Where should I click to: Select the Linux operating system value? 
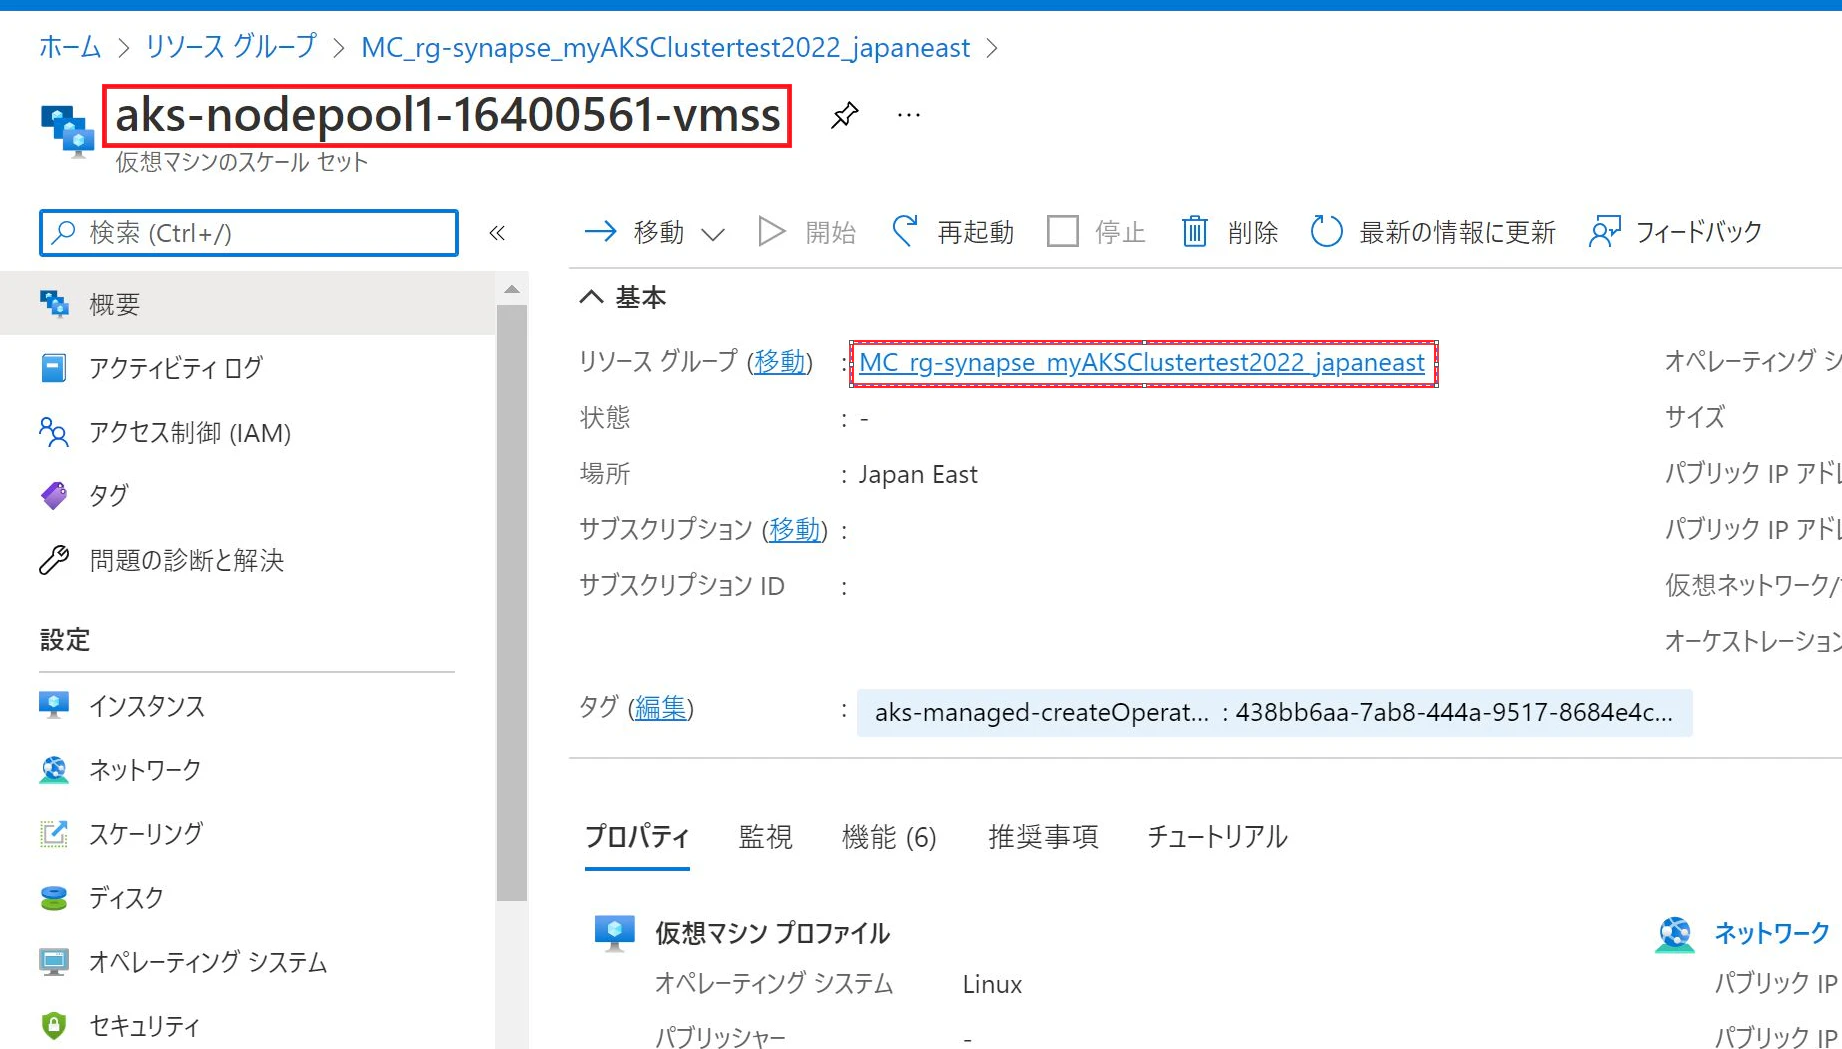992,984
